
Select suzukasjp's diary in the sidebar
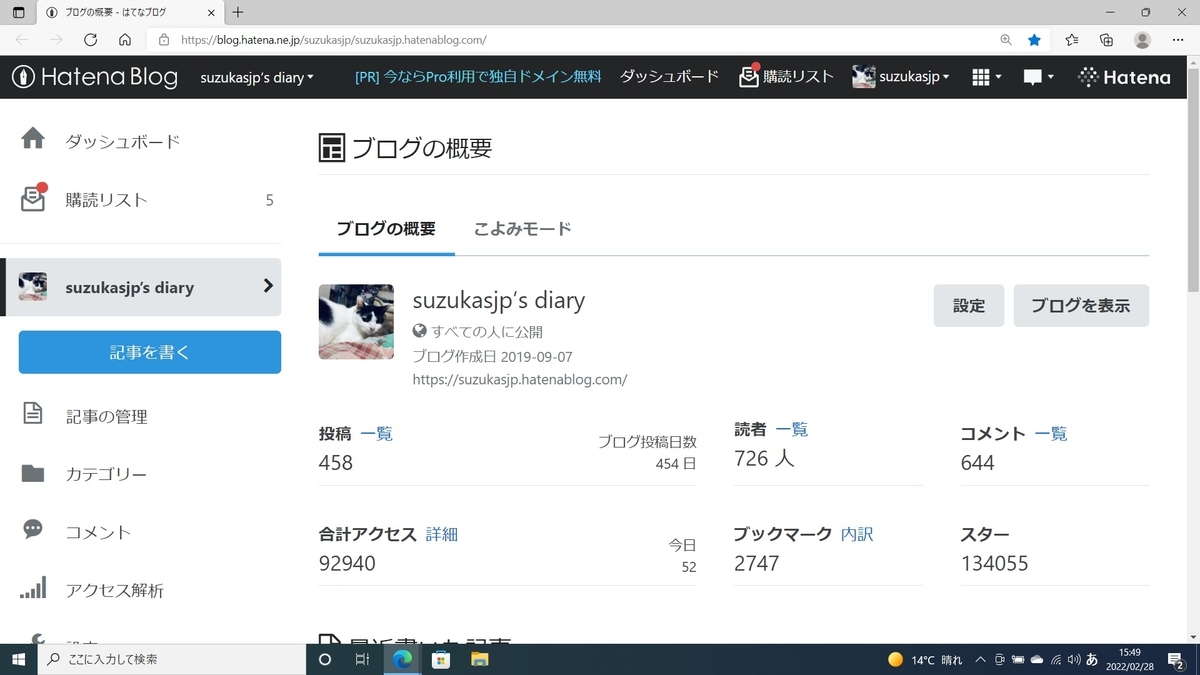(x=143, y=287)
